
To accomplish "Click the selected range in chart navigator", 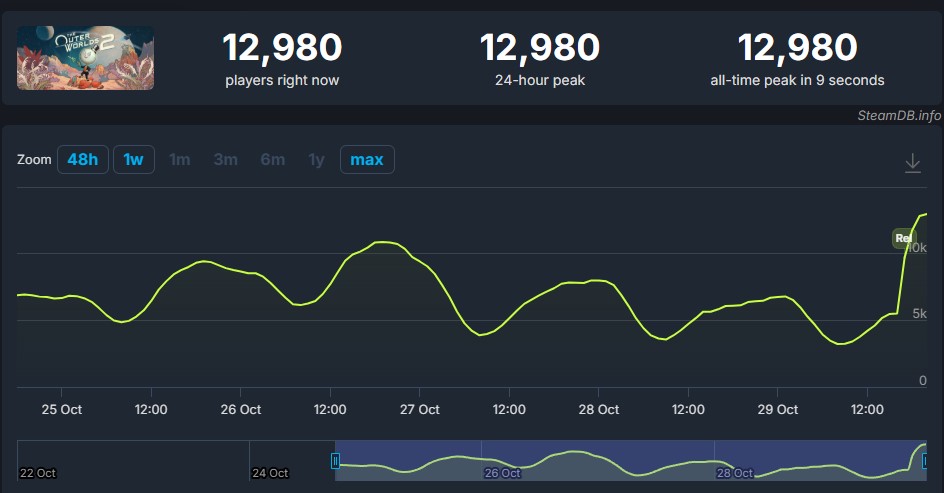I will point(630,460).
